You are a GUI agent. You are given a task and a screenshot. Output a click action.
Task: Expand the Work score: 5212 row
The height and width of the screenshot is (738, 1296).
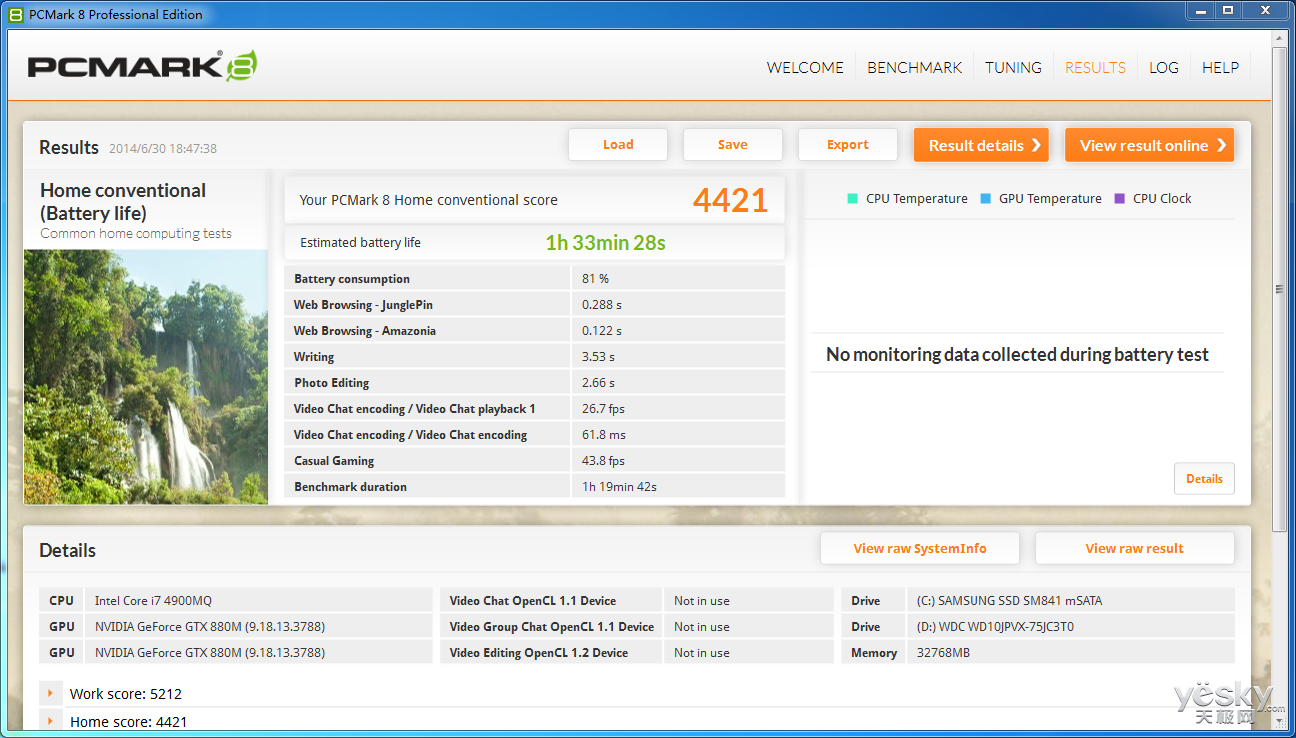click(x=49, y=693)
